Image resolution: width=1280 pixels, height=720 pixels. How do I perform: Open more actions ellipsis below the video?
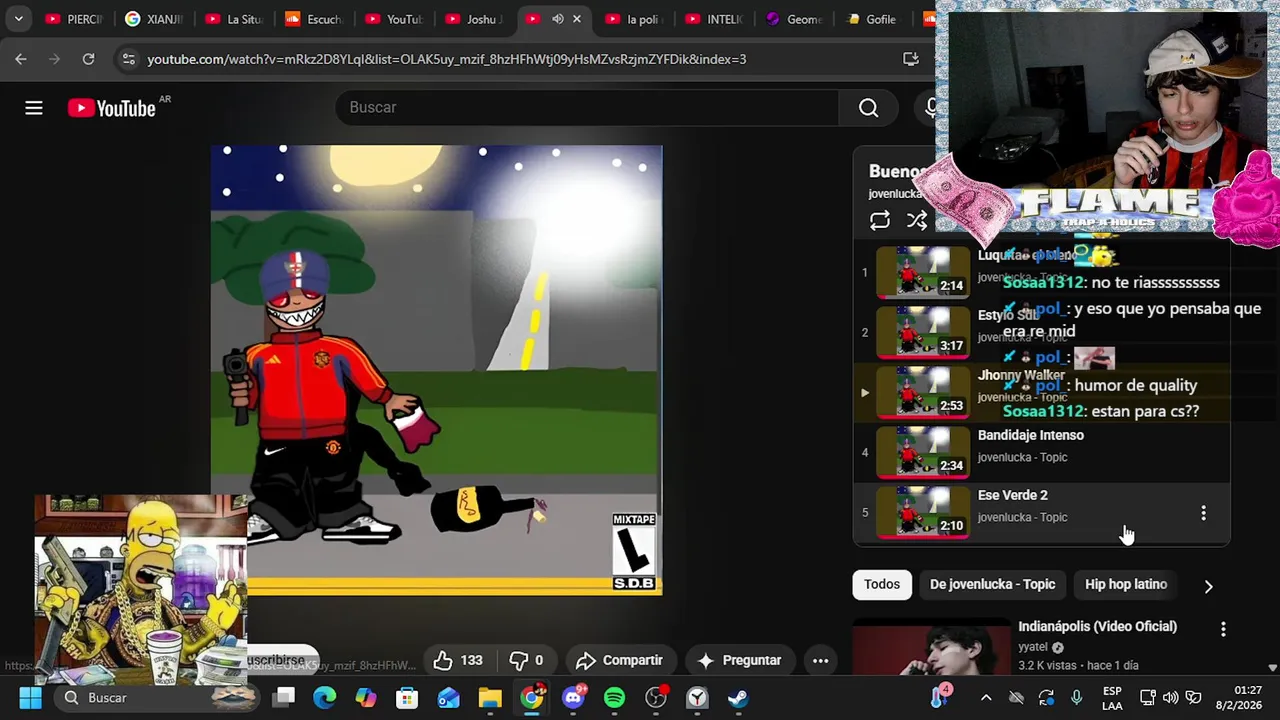click(820, 660)
